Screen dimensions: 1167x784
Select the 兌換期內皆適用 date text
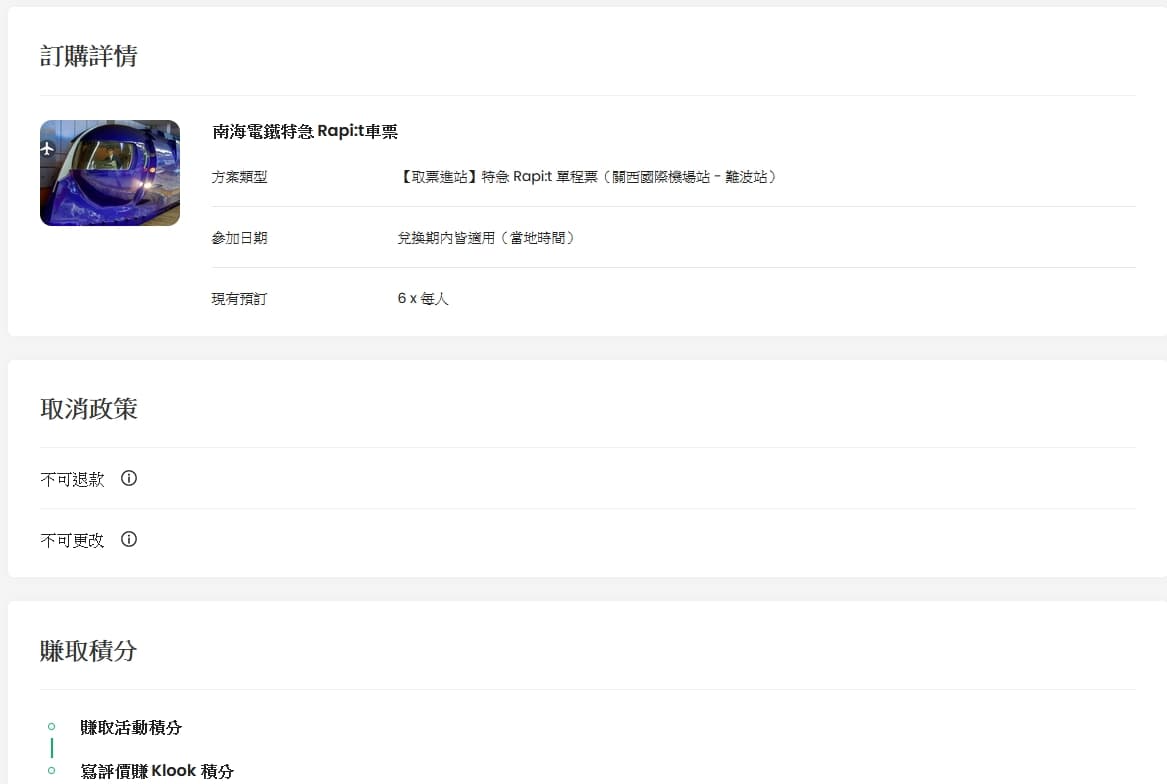[x=487, y=237]
